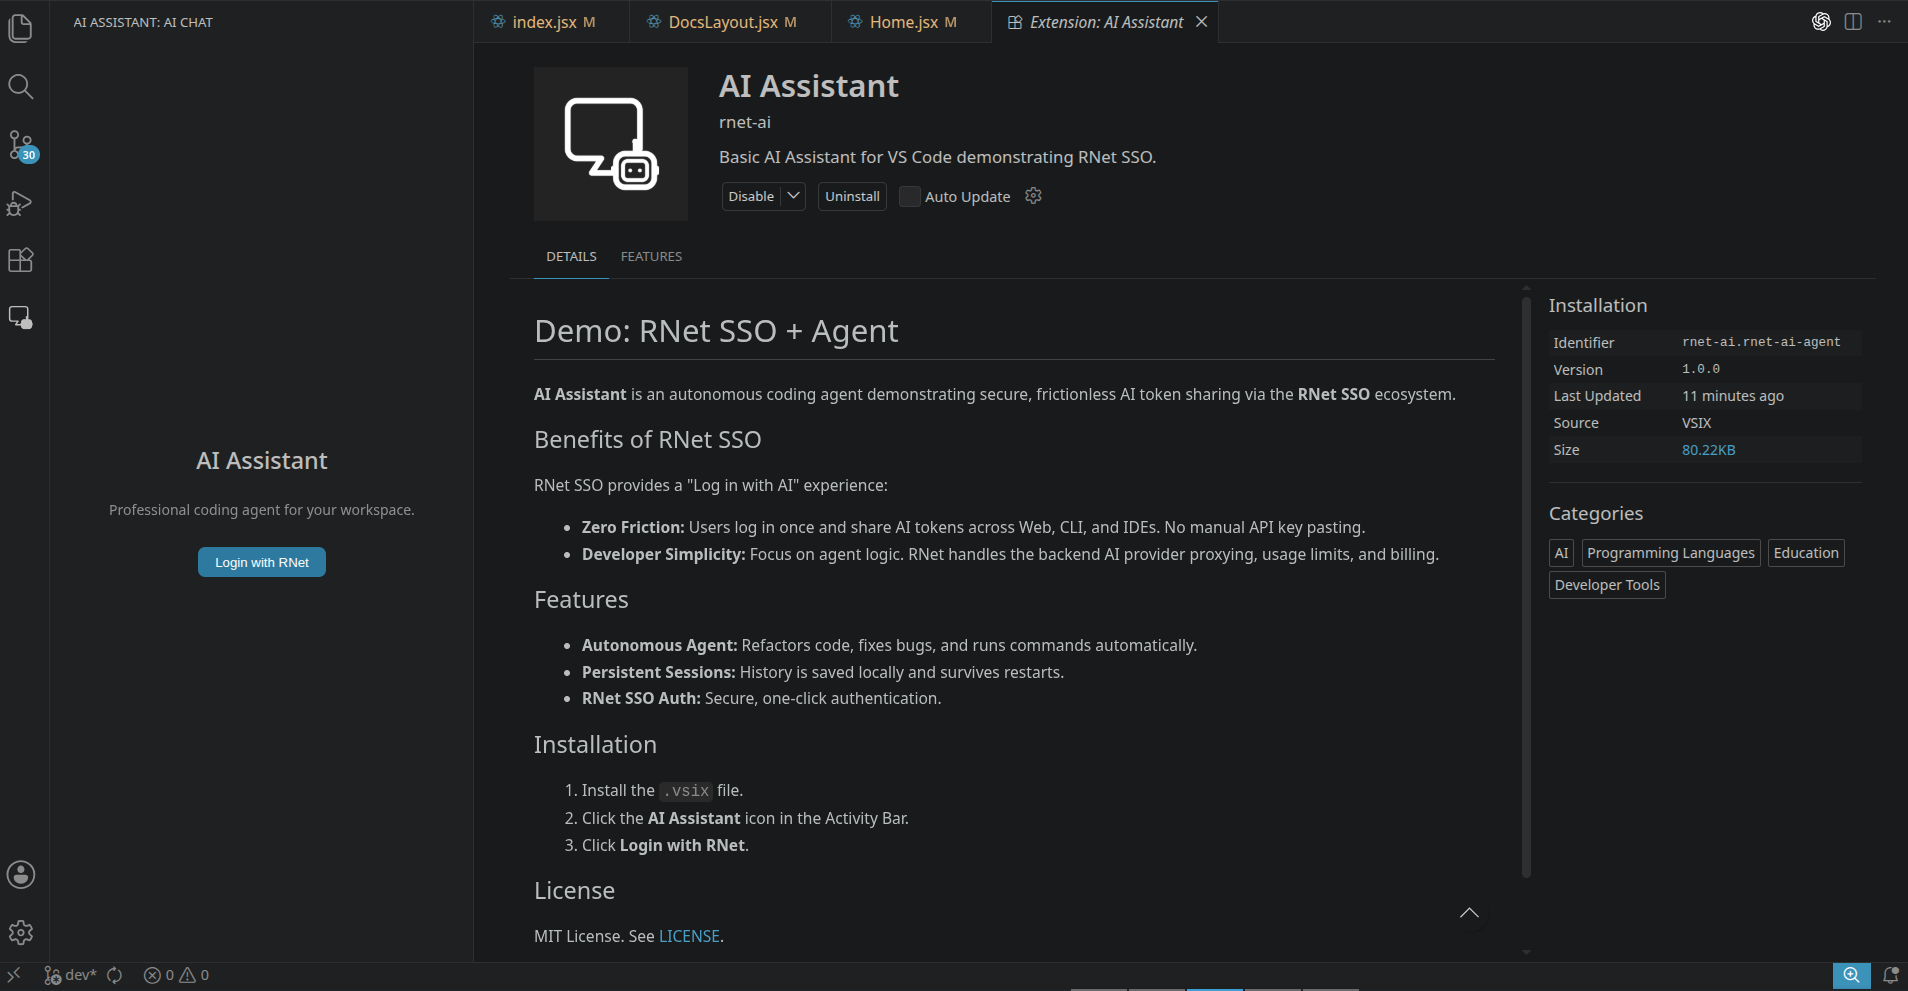The image size is (1908, 991).
Task: Click the rnet-ai.rnet-ai-agent identifier value
Action: (x=1761, y=342)
